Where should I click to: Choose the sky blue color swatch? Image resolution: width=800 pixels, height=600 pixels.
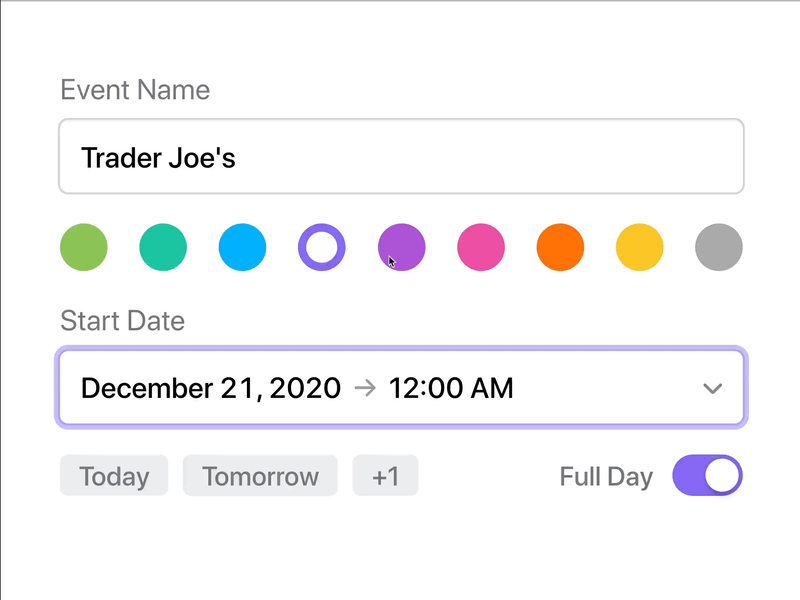pos(242,247)
